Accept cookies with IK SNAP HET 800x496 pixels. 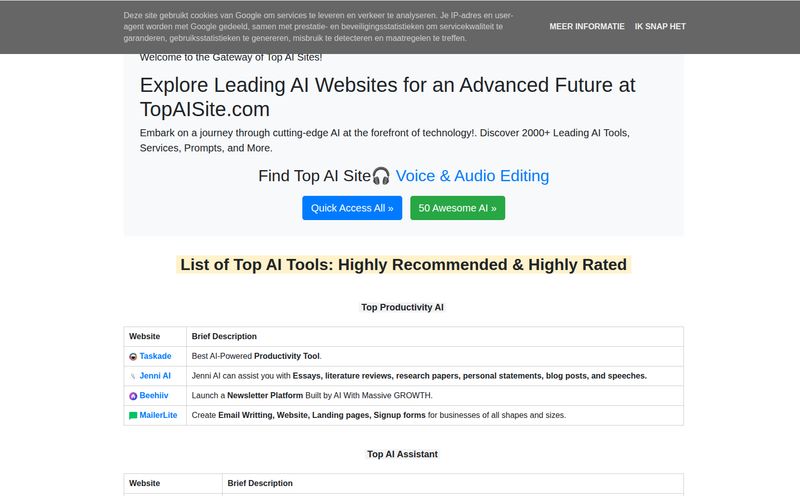click(660, 27)
